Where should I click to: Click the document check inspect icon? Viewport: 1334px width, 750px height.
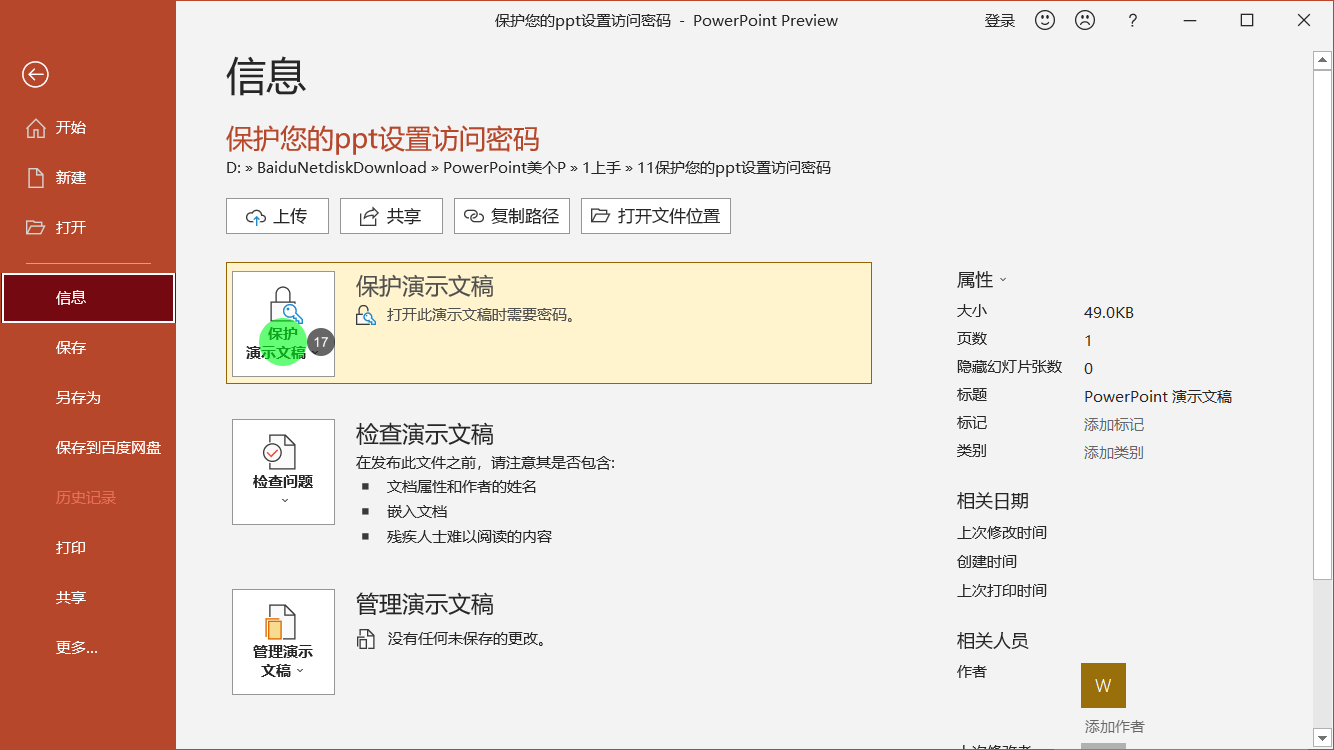(x=280, y=452)
